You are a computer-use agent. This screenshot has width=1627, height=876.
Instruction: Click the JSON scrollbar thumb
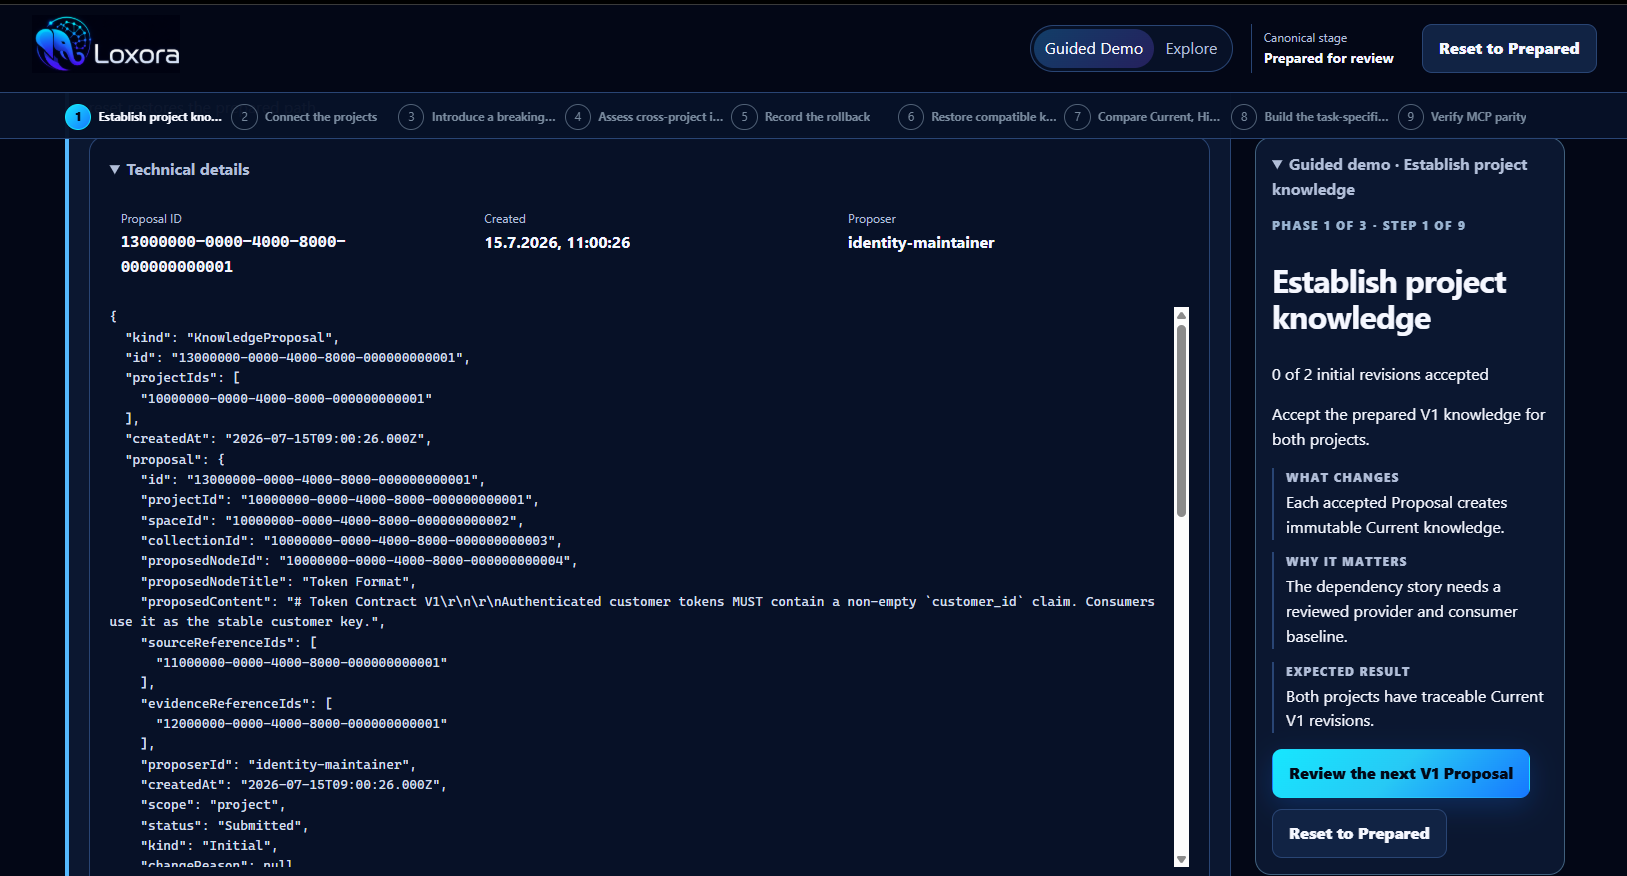[1181, 420]
